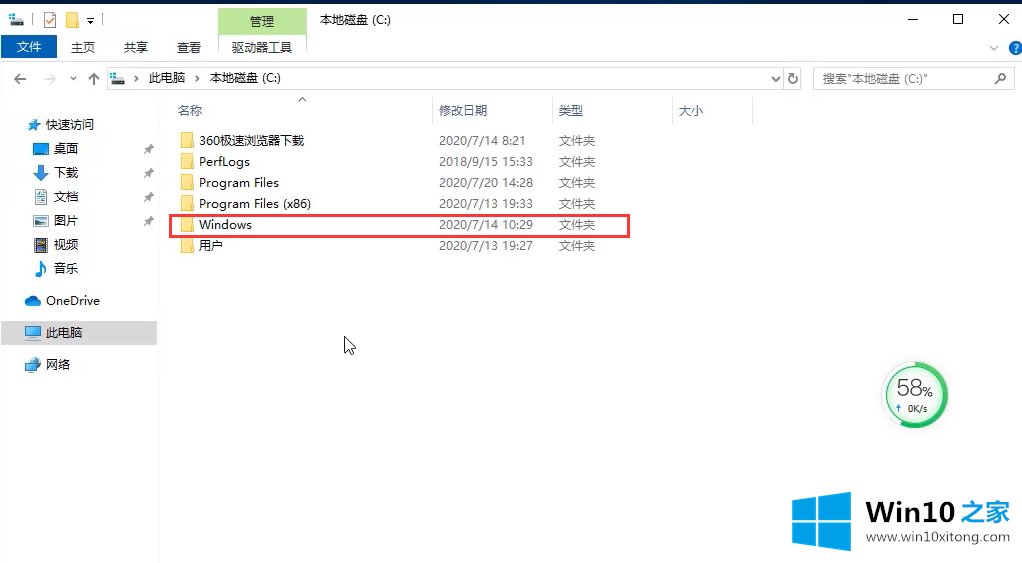
Task: Click the drive system menu title icon
Action: point(16,20)
